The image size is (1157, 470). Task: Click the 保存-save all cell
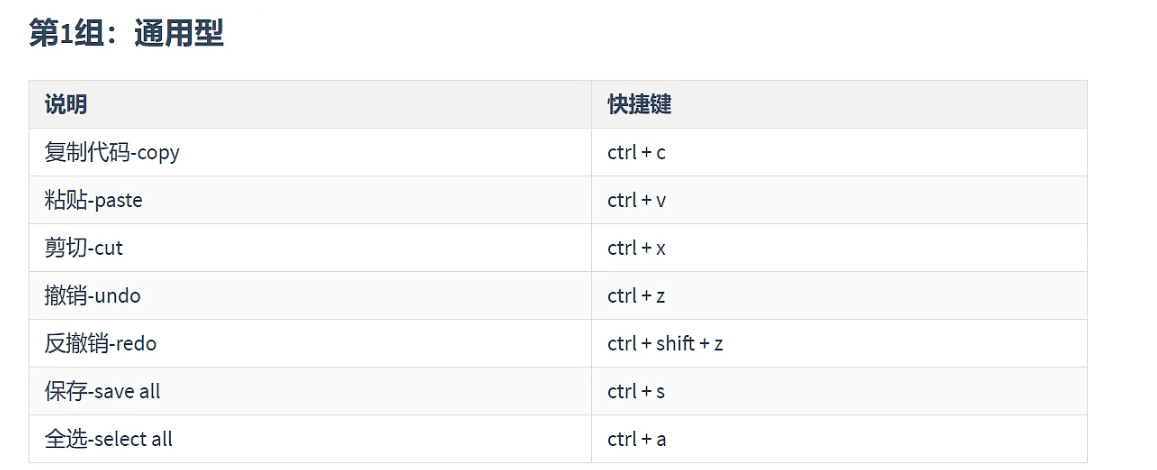tap(310, 391)
